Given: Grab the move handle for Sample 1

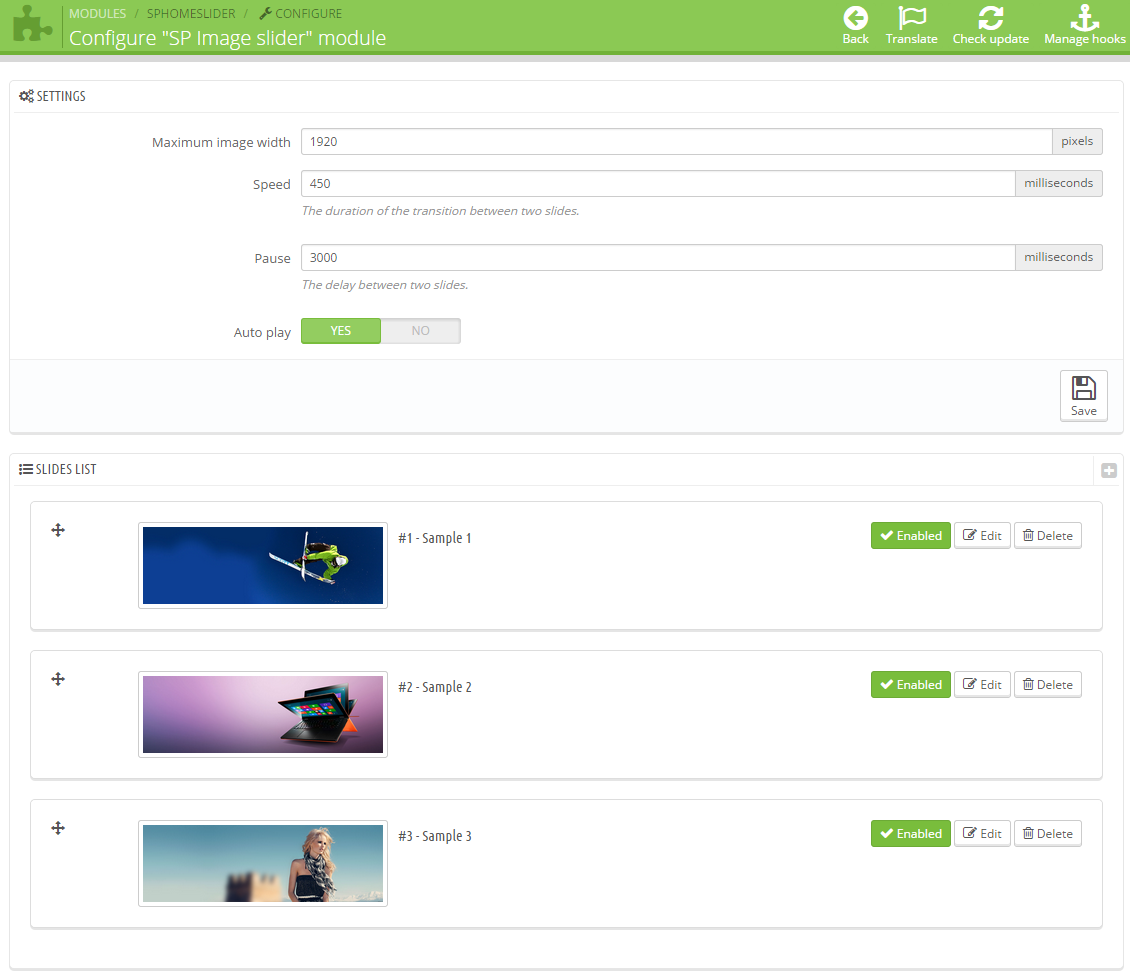Looking at the screenshot, I should [58, 530].
